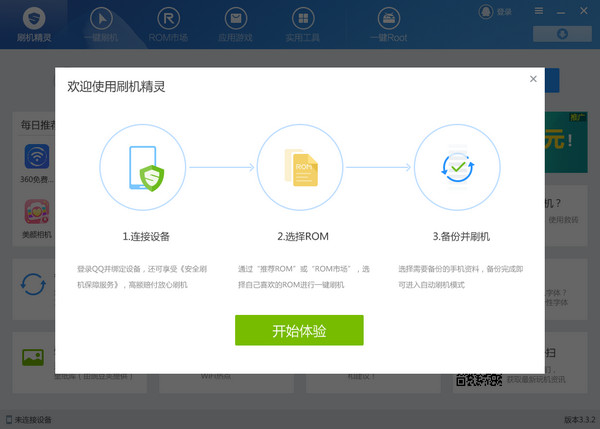
Task: Click the download button under window controls
Action: (562, 34)
